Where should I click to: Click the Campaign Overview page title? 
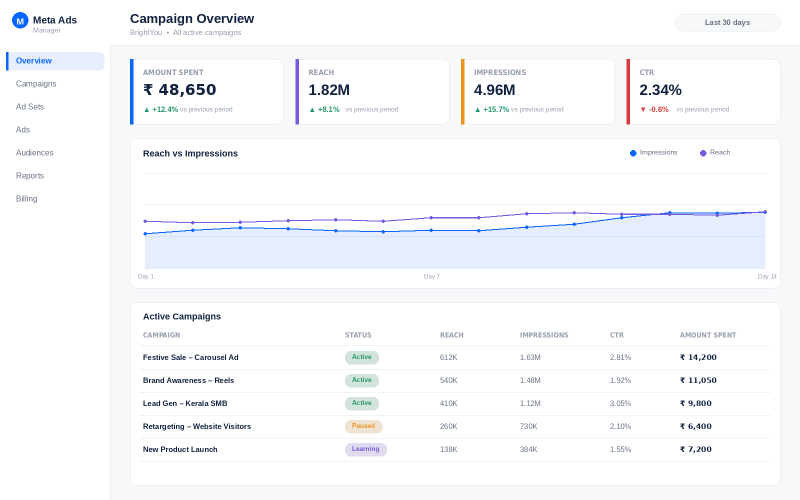tap(192, 19)
